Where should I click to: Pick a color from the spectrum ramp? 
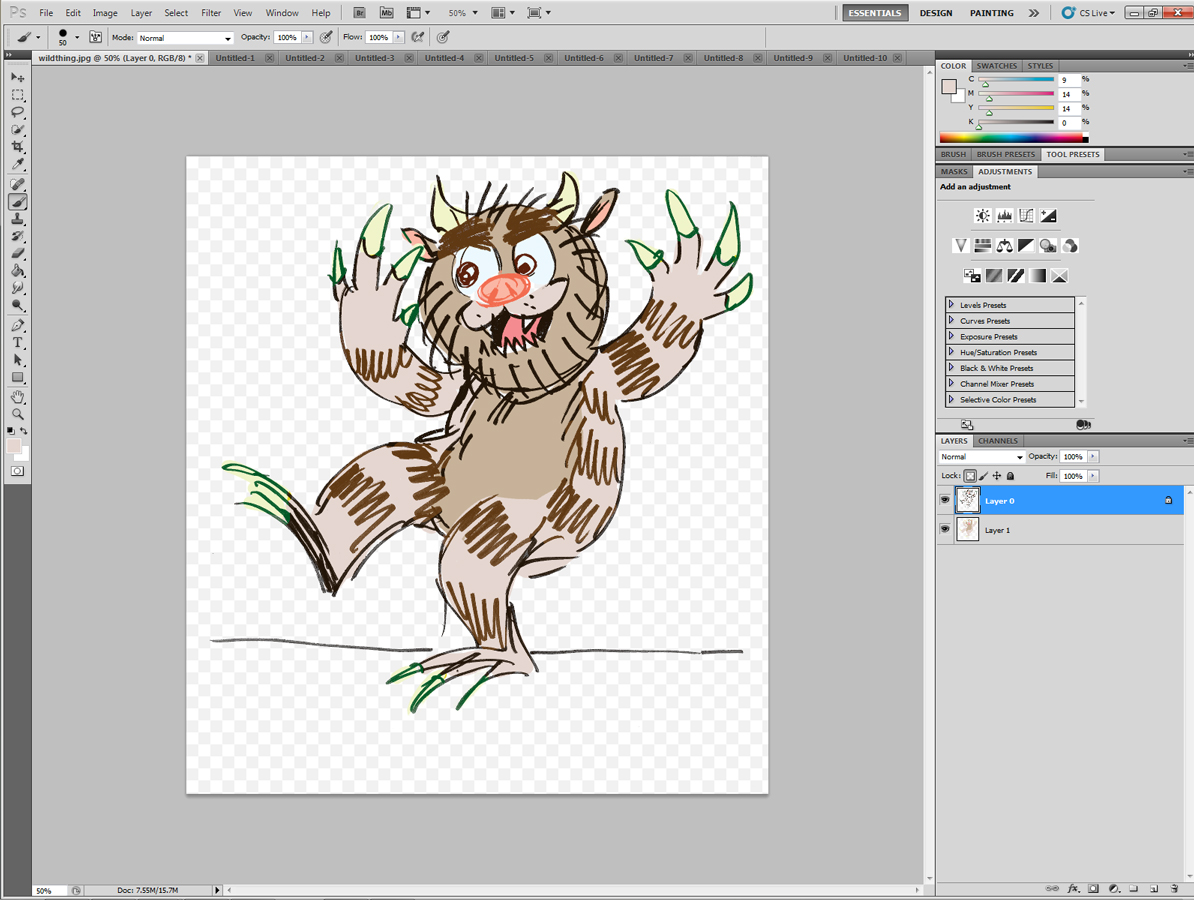coord(1014,138)
